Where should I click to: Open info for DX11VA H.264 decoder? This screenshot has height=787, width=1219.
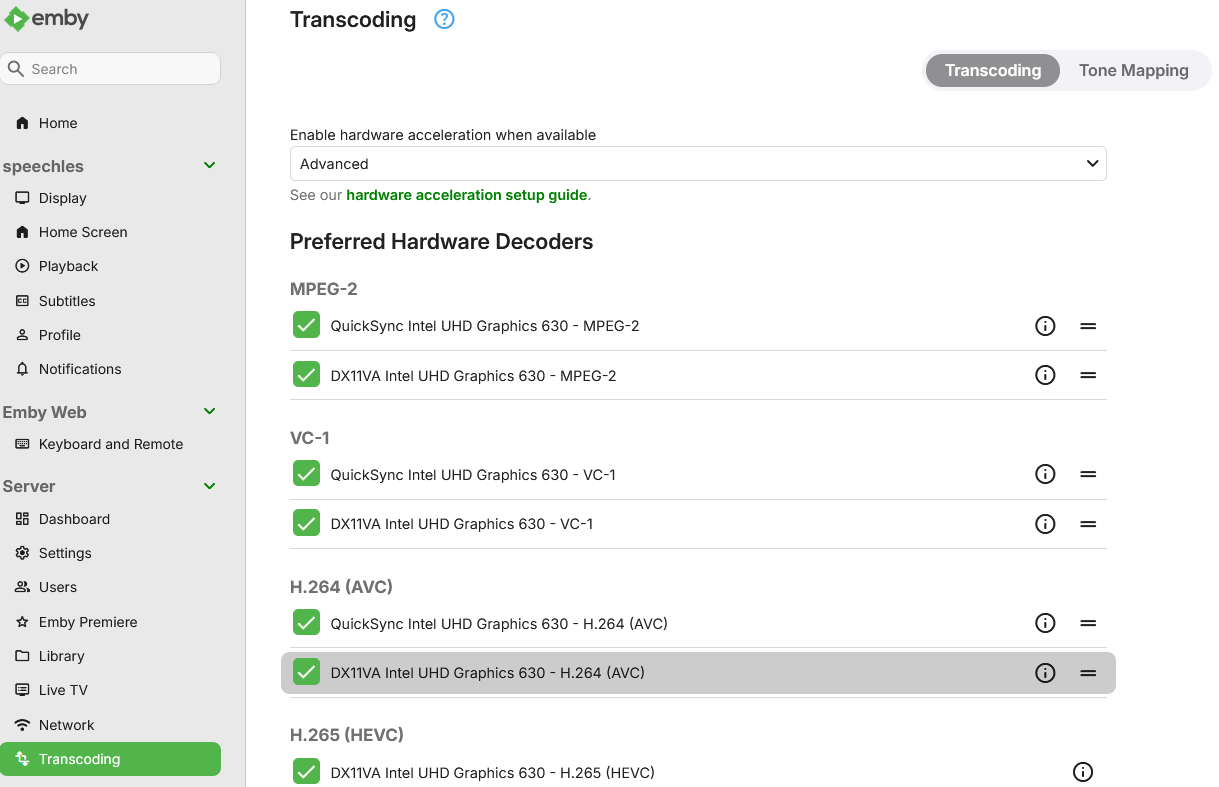coord(1045,673)
